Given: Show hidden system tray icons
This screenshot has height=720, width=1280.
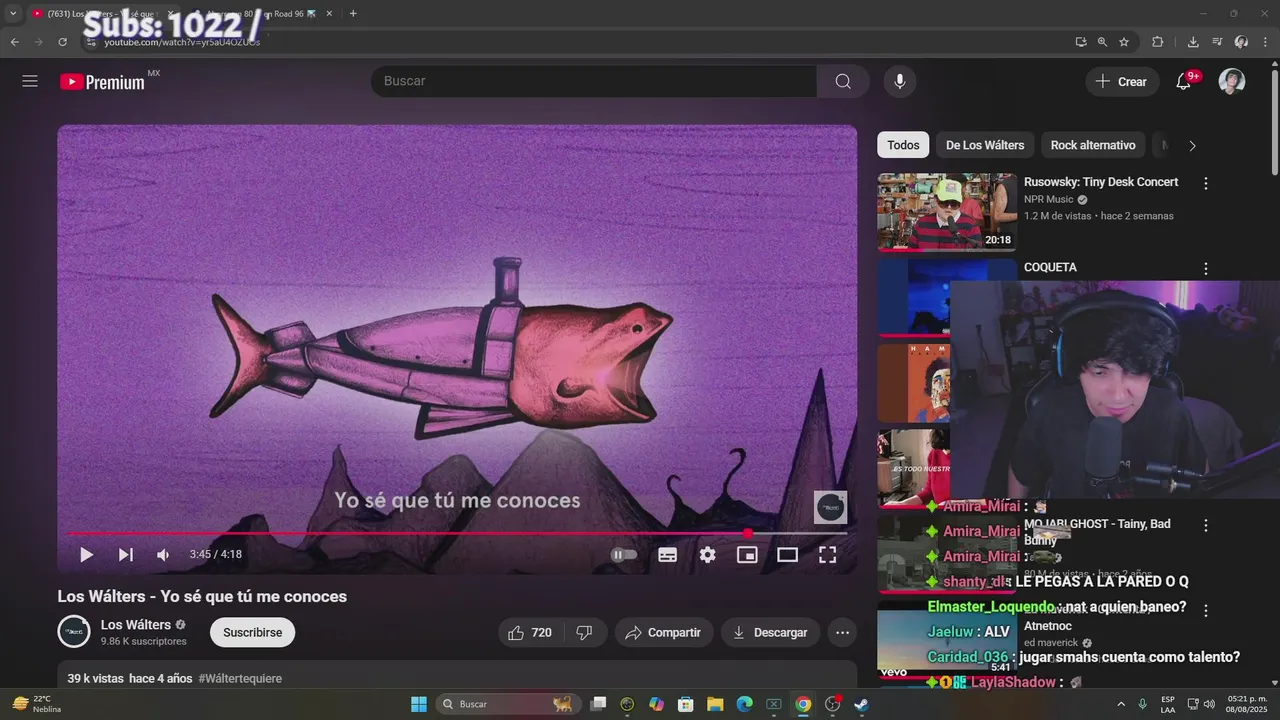Looking at the screenshot, I should [1120, 704].
